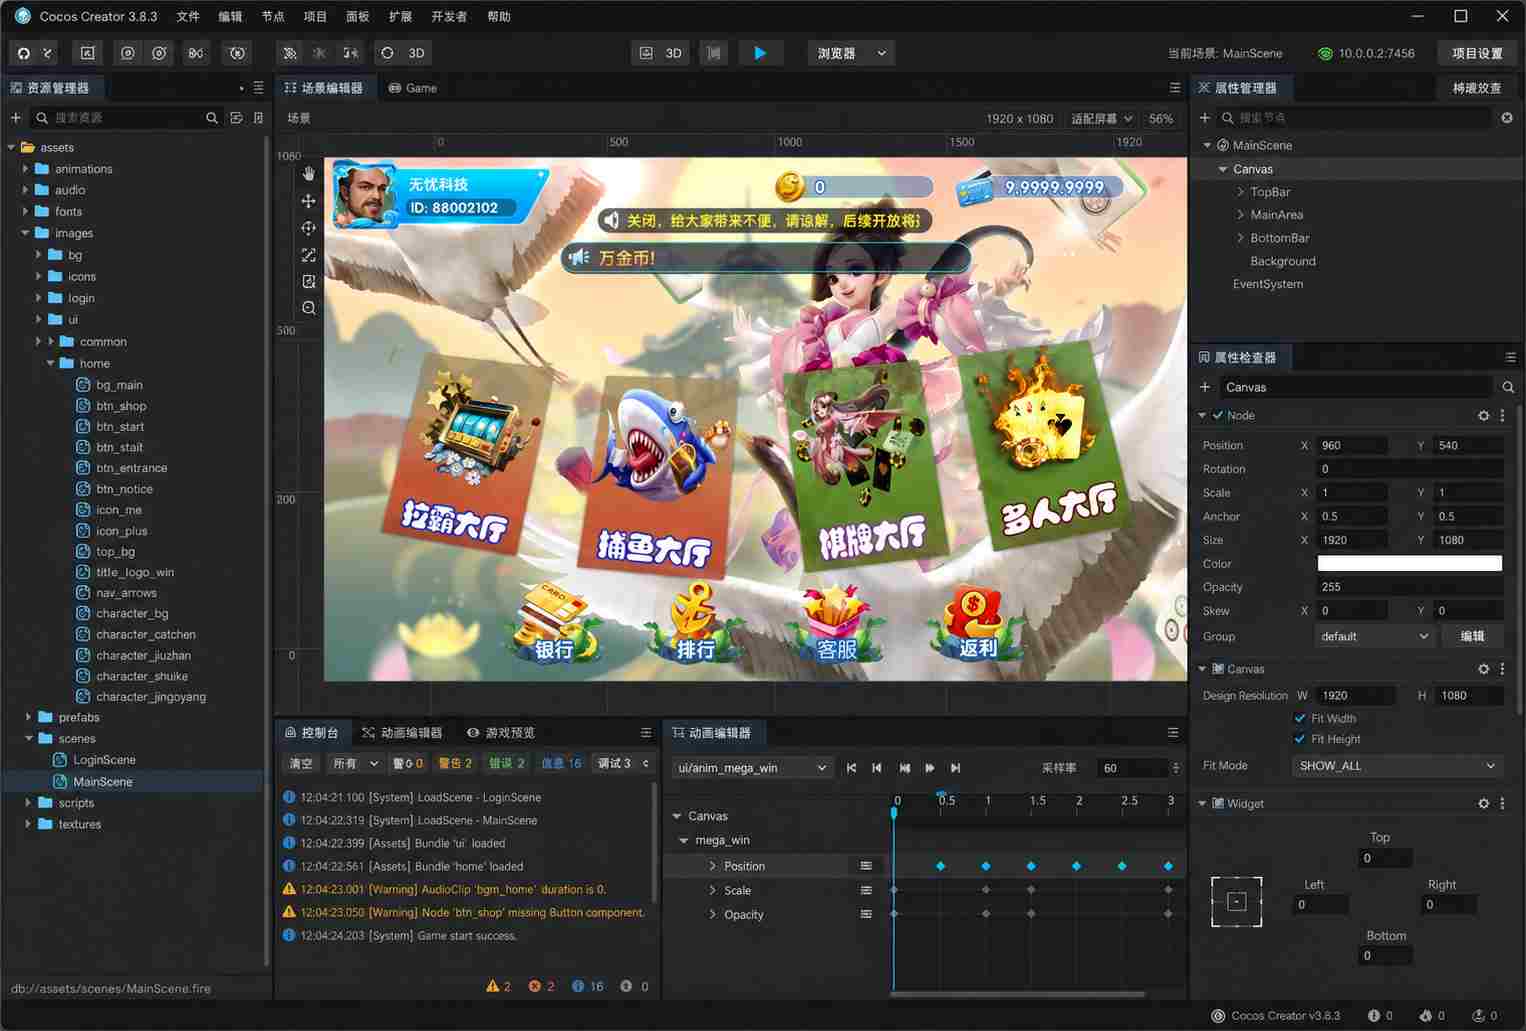Click the asset search input field
This screenshot has width=1526, height=1031.
click(x=127, y=118)
